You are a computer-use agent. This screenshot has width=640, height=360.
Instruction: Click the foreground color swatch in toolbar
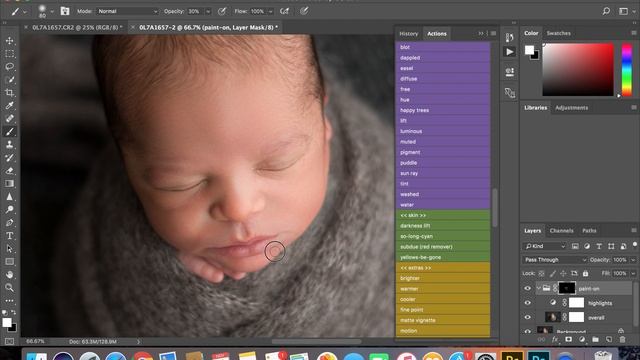[7, 322]
